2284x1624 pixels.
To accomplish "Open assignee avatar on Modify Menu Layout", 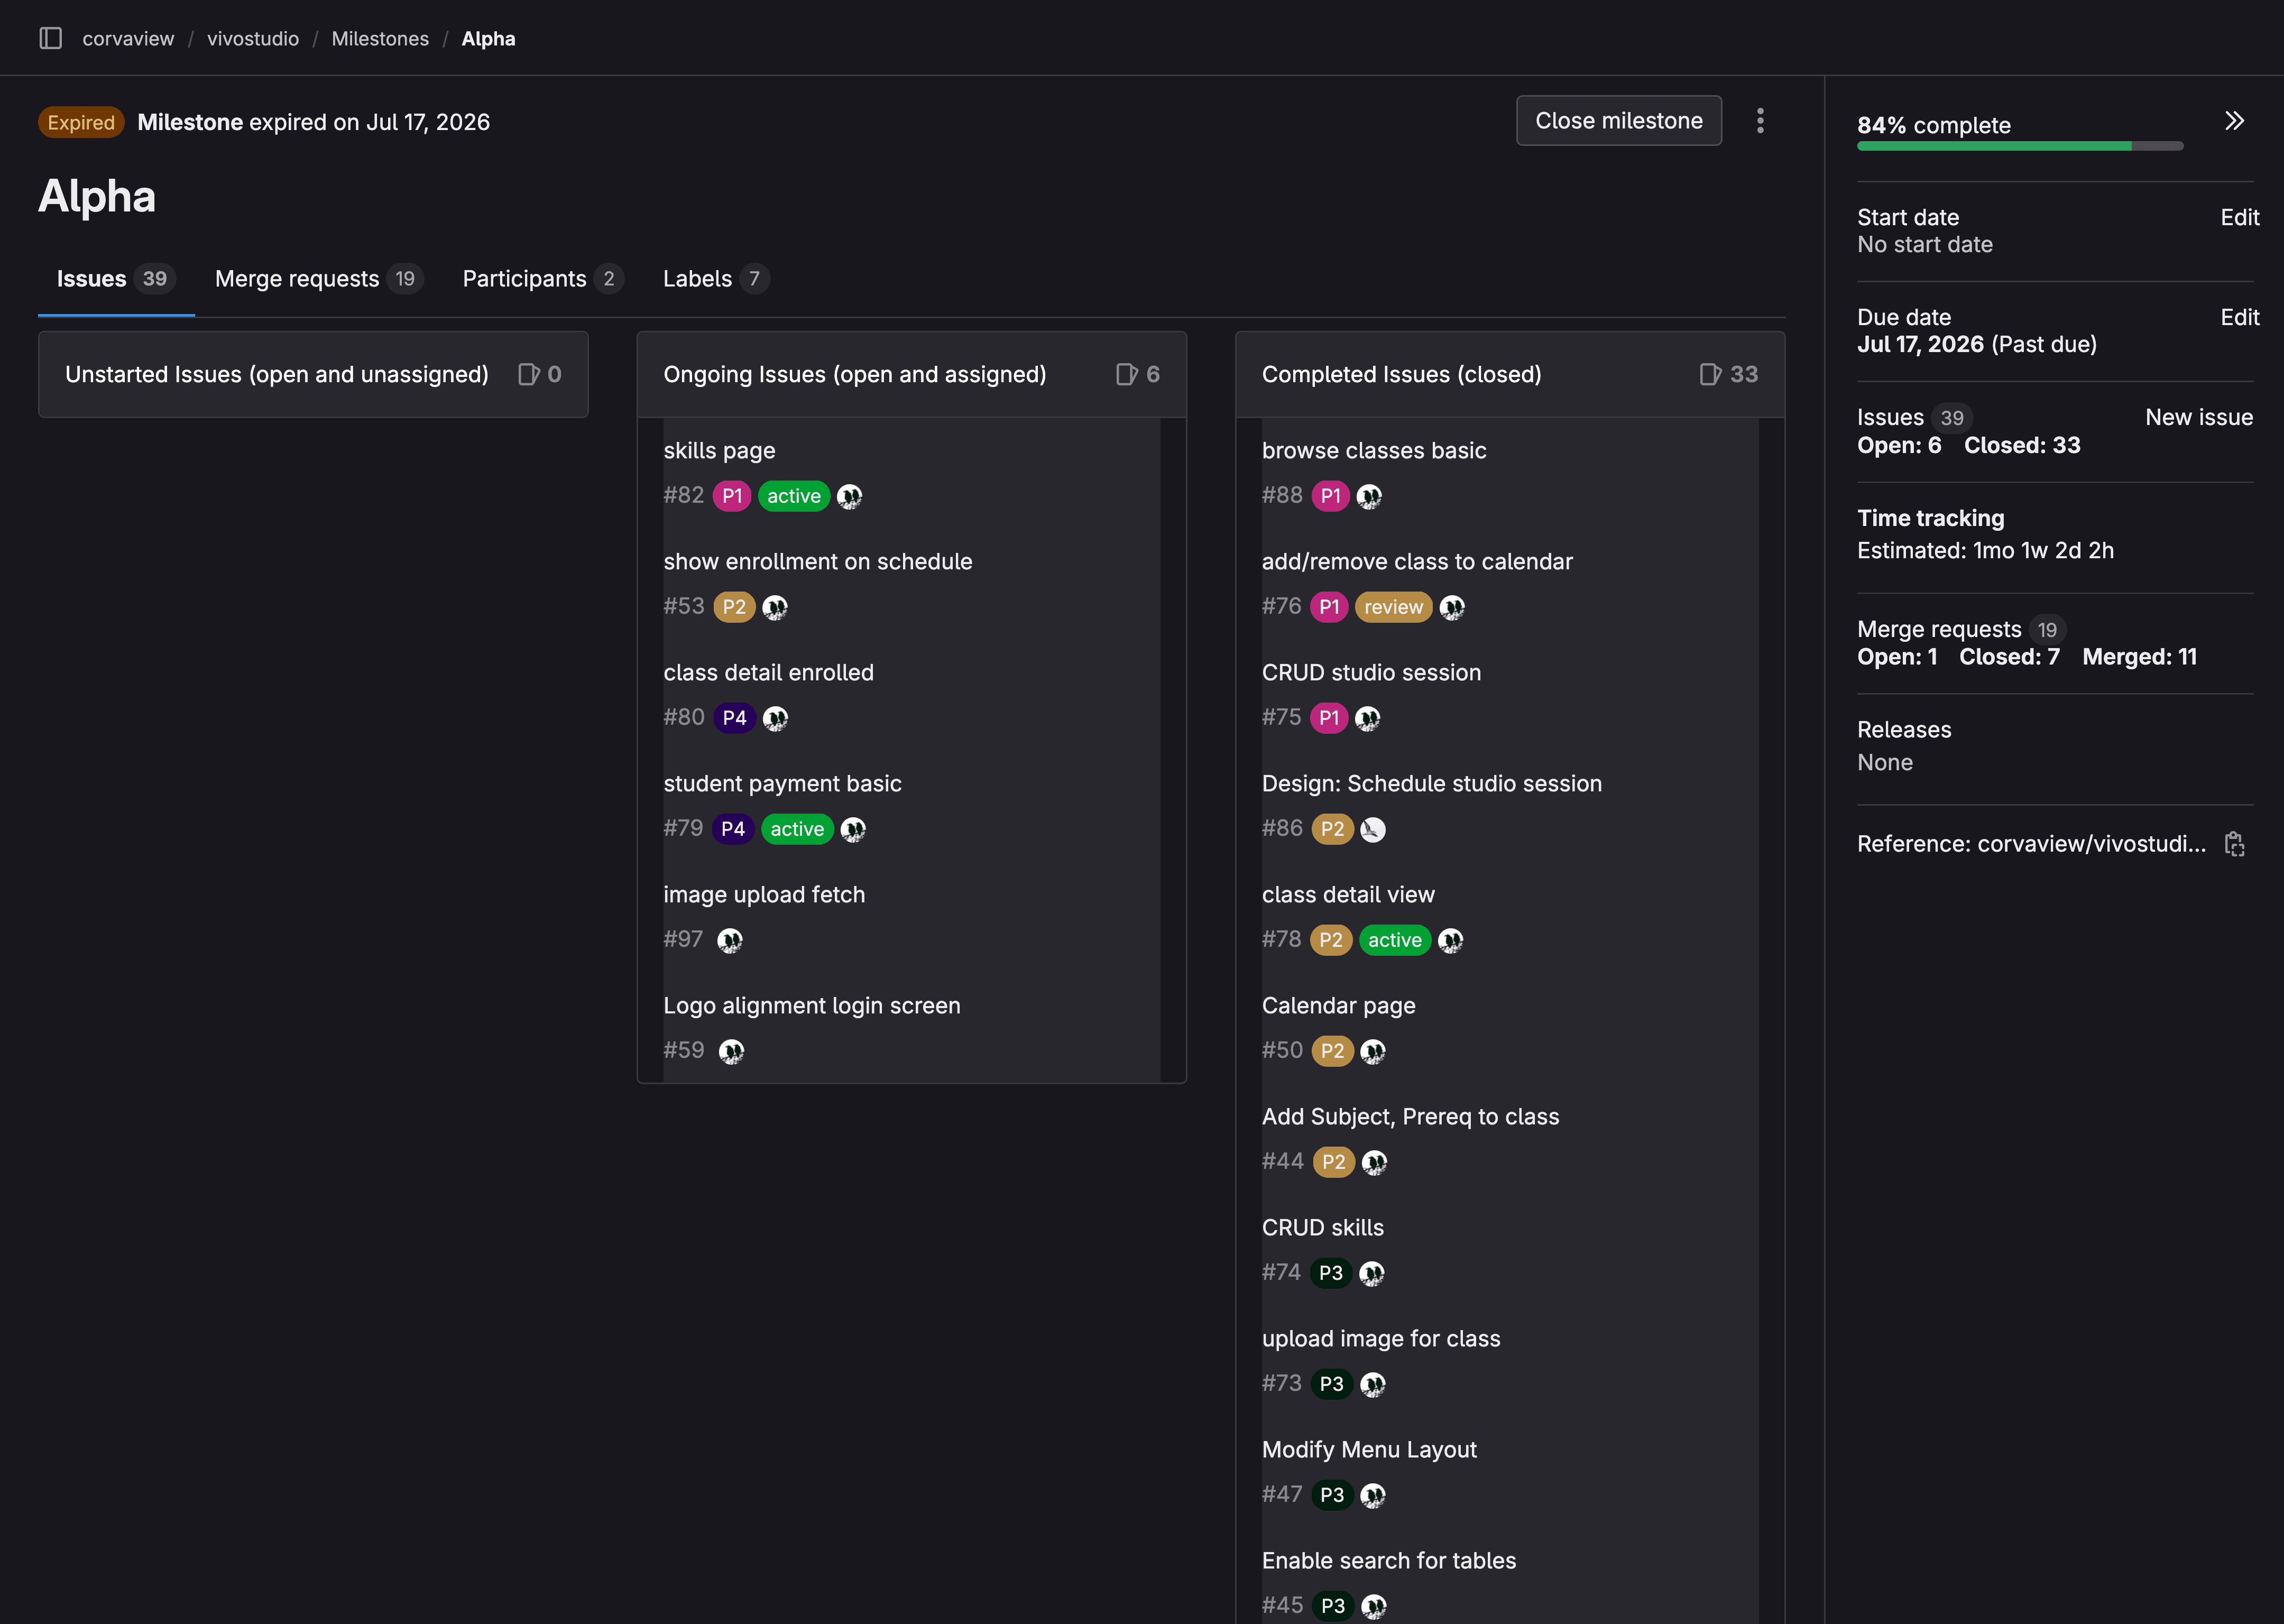I will tap(1372, 1495).
